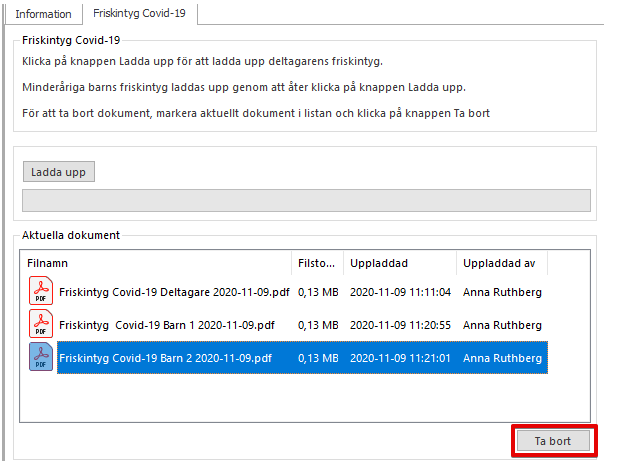Click Anna Ruthberg in the Barn 2 row

502,358
